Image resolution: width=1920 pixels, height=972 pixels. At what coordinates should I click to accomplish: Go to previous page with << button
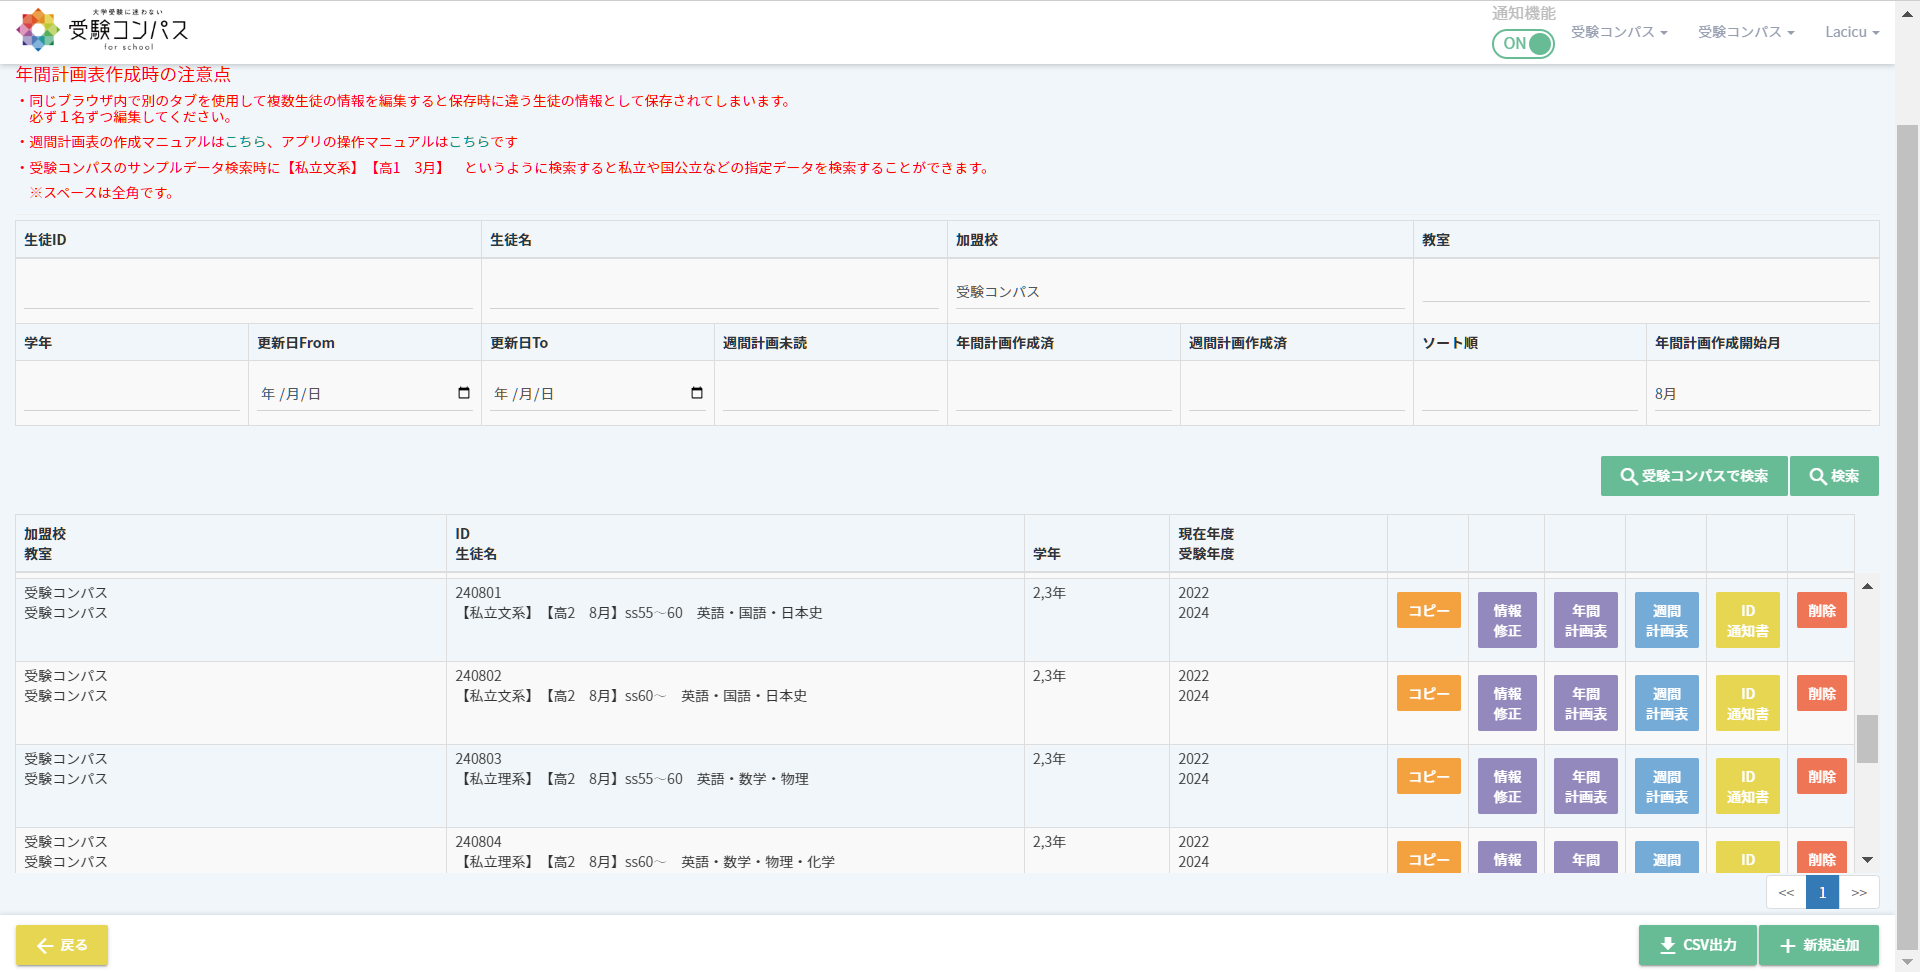(x=1786, y=892)
